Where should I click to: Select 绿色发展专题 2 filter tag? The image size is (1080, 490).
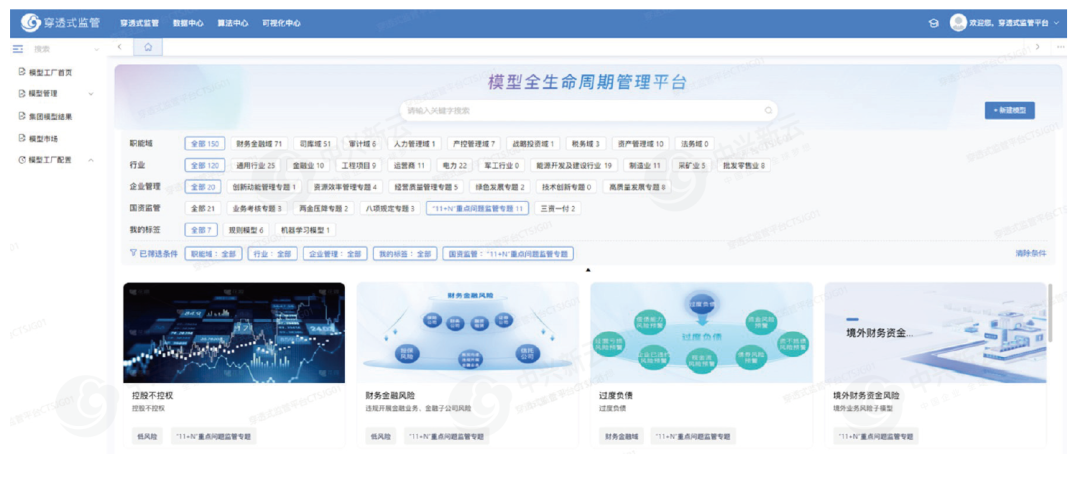click(499, 187)
